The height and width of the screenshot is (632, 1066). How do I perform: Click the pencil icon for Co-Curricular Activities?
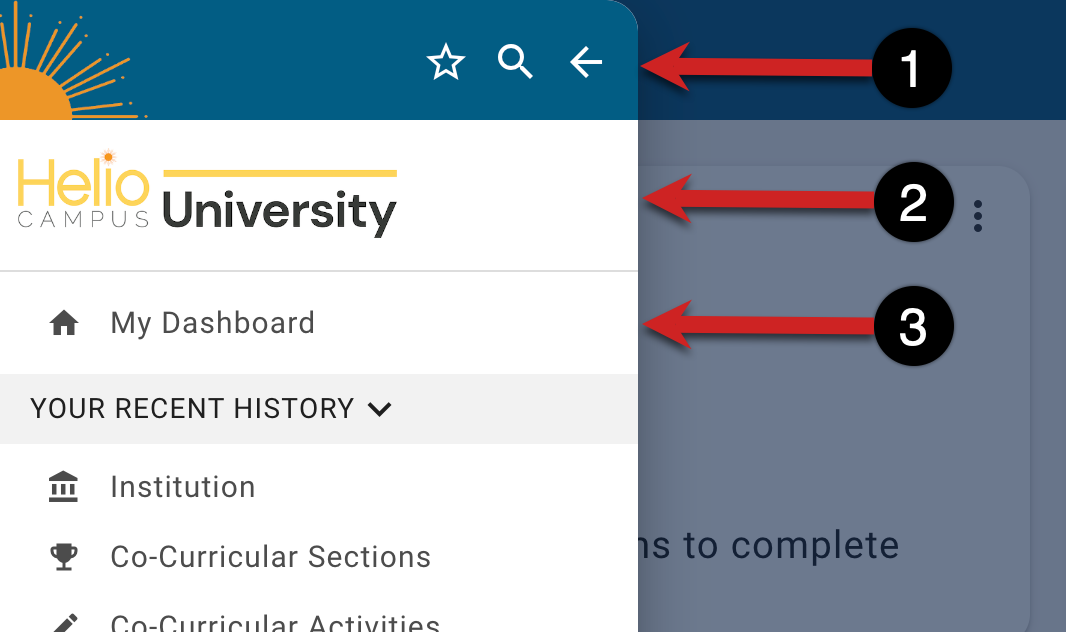click(x=64, y=623)
